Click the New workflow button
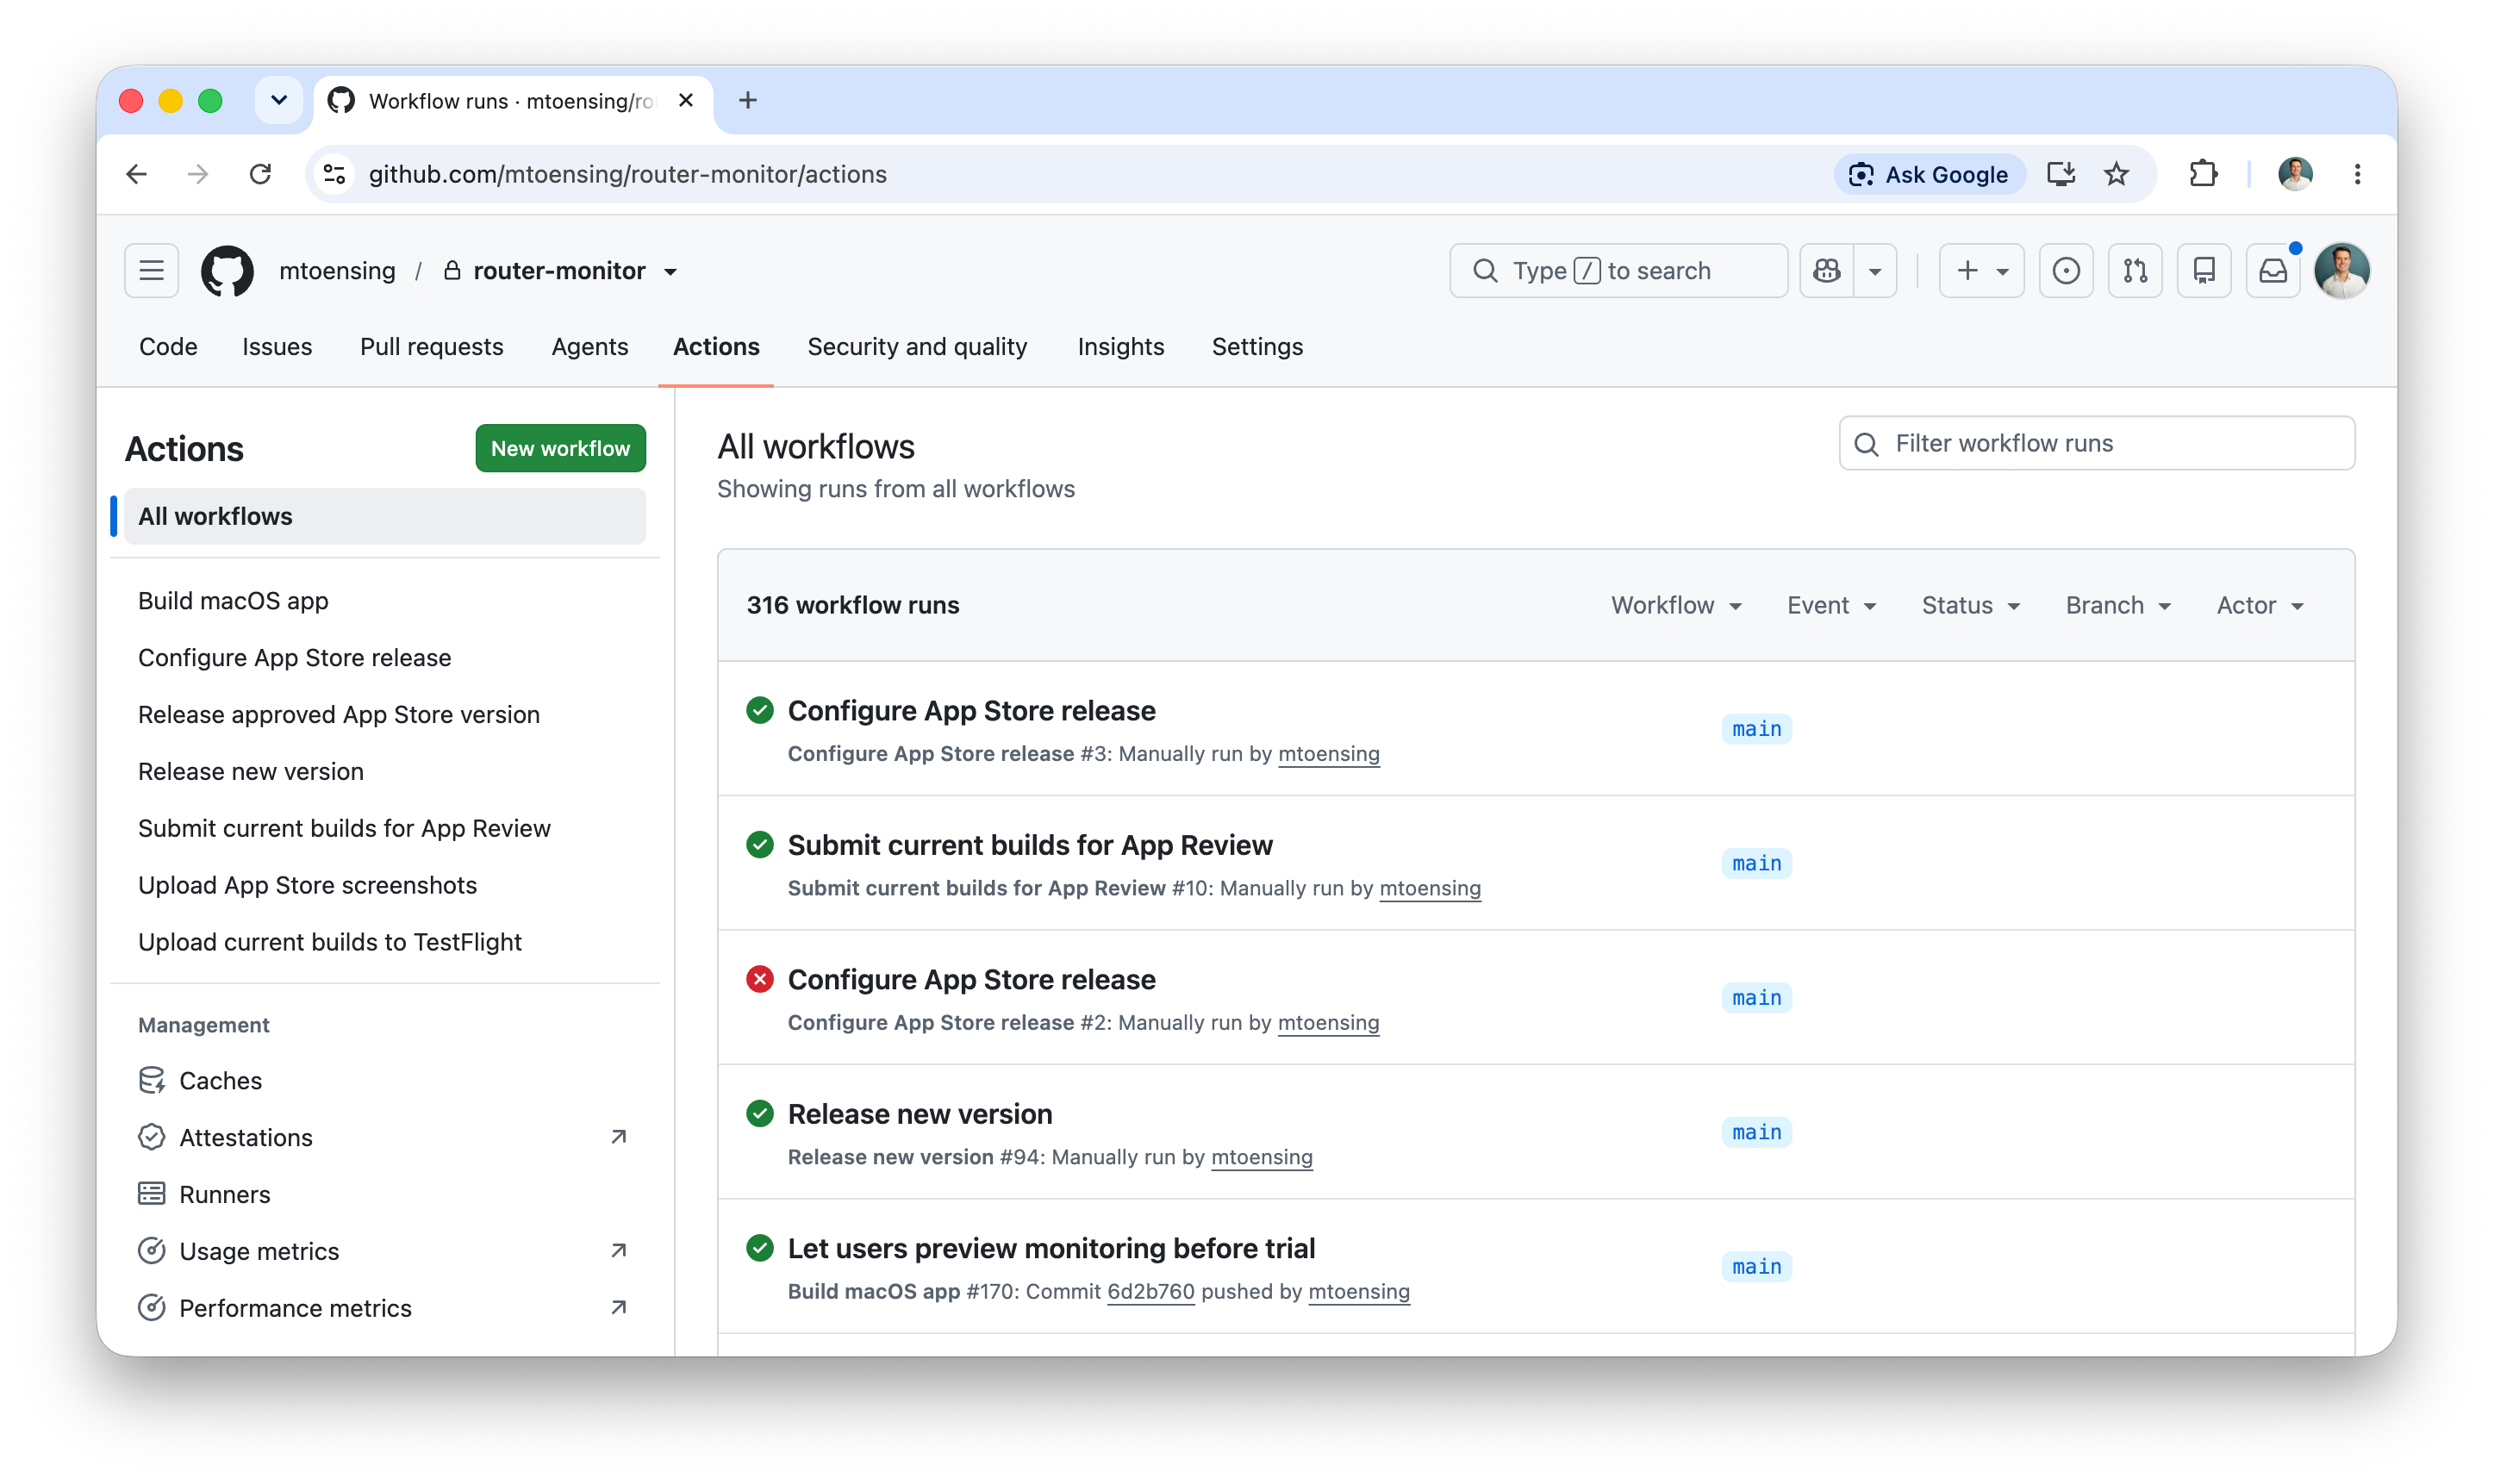 pos(560,448)
